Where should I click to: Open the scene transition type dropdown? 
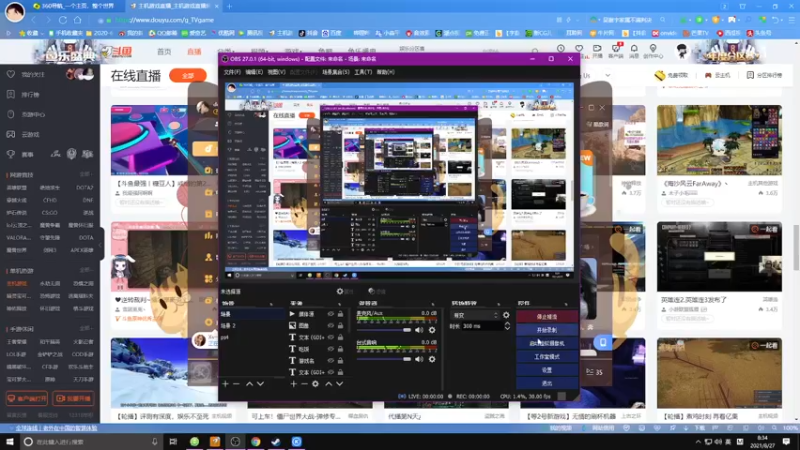tap(476, 315)
